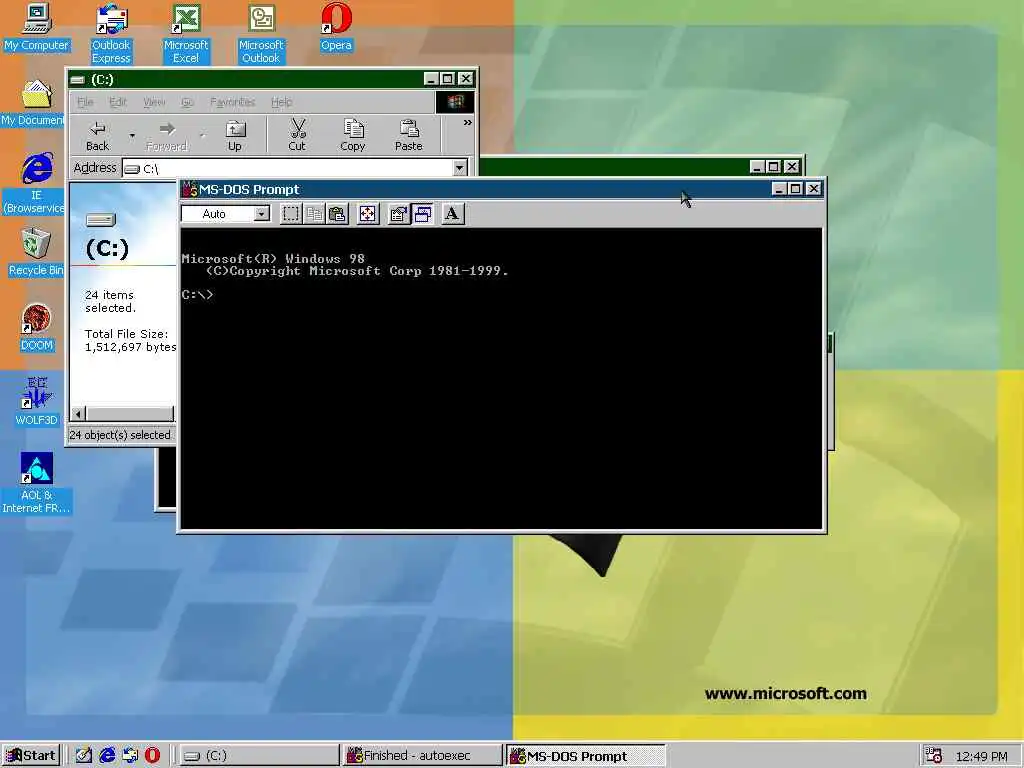Launch Opera from quick launch bar
Image resolution: width=1024 pixels, height=768 pixels.
tap(152, 756)
